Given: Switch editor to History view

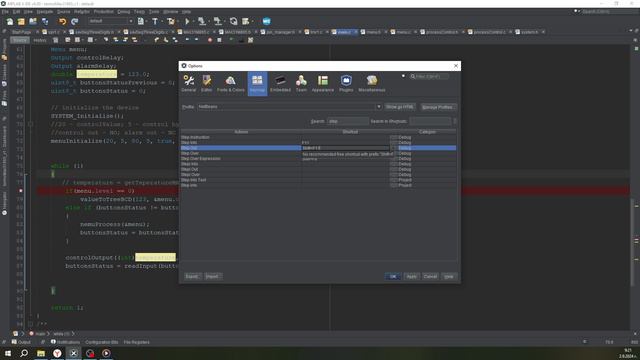Looking at the screenshot, I should 40,40.
